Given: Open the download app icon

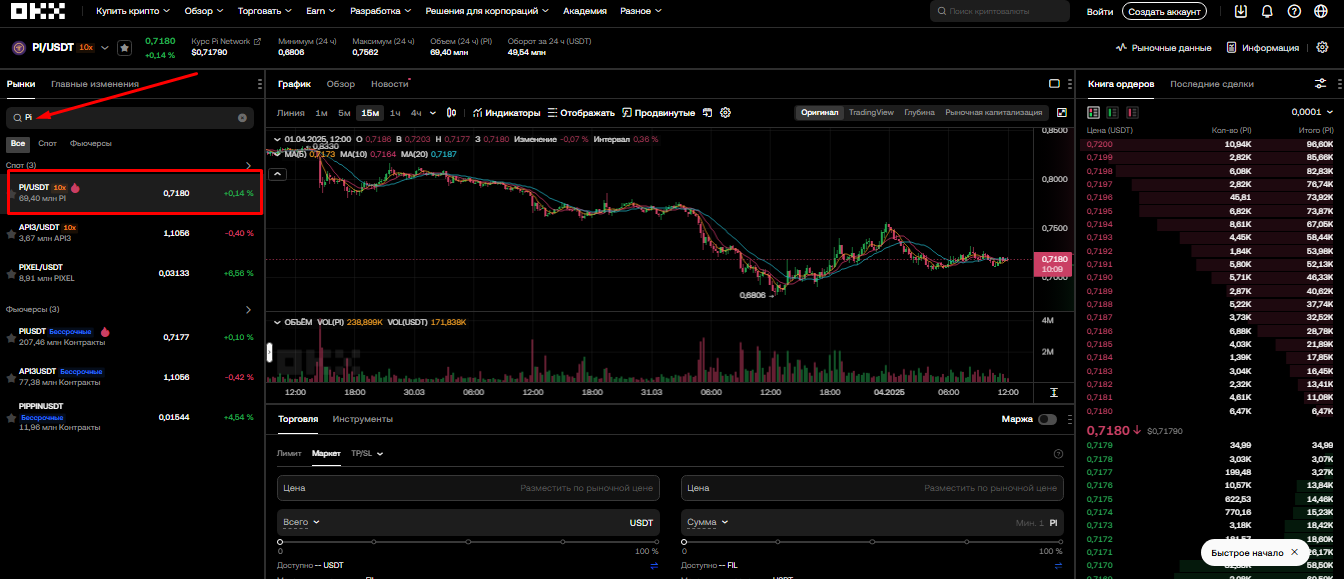Looking at the screenshot, I should point(1241,12).
